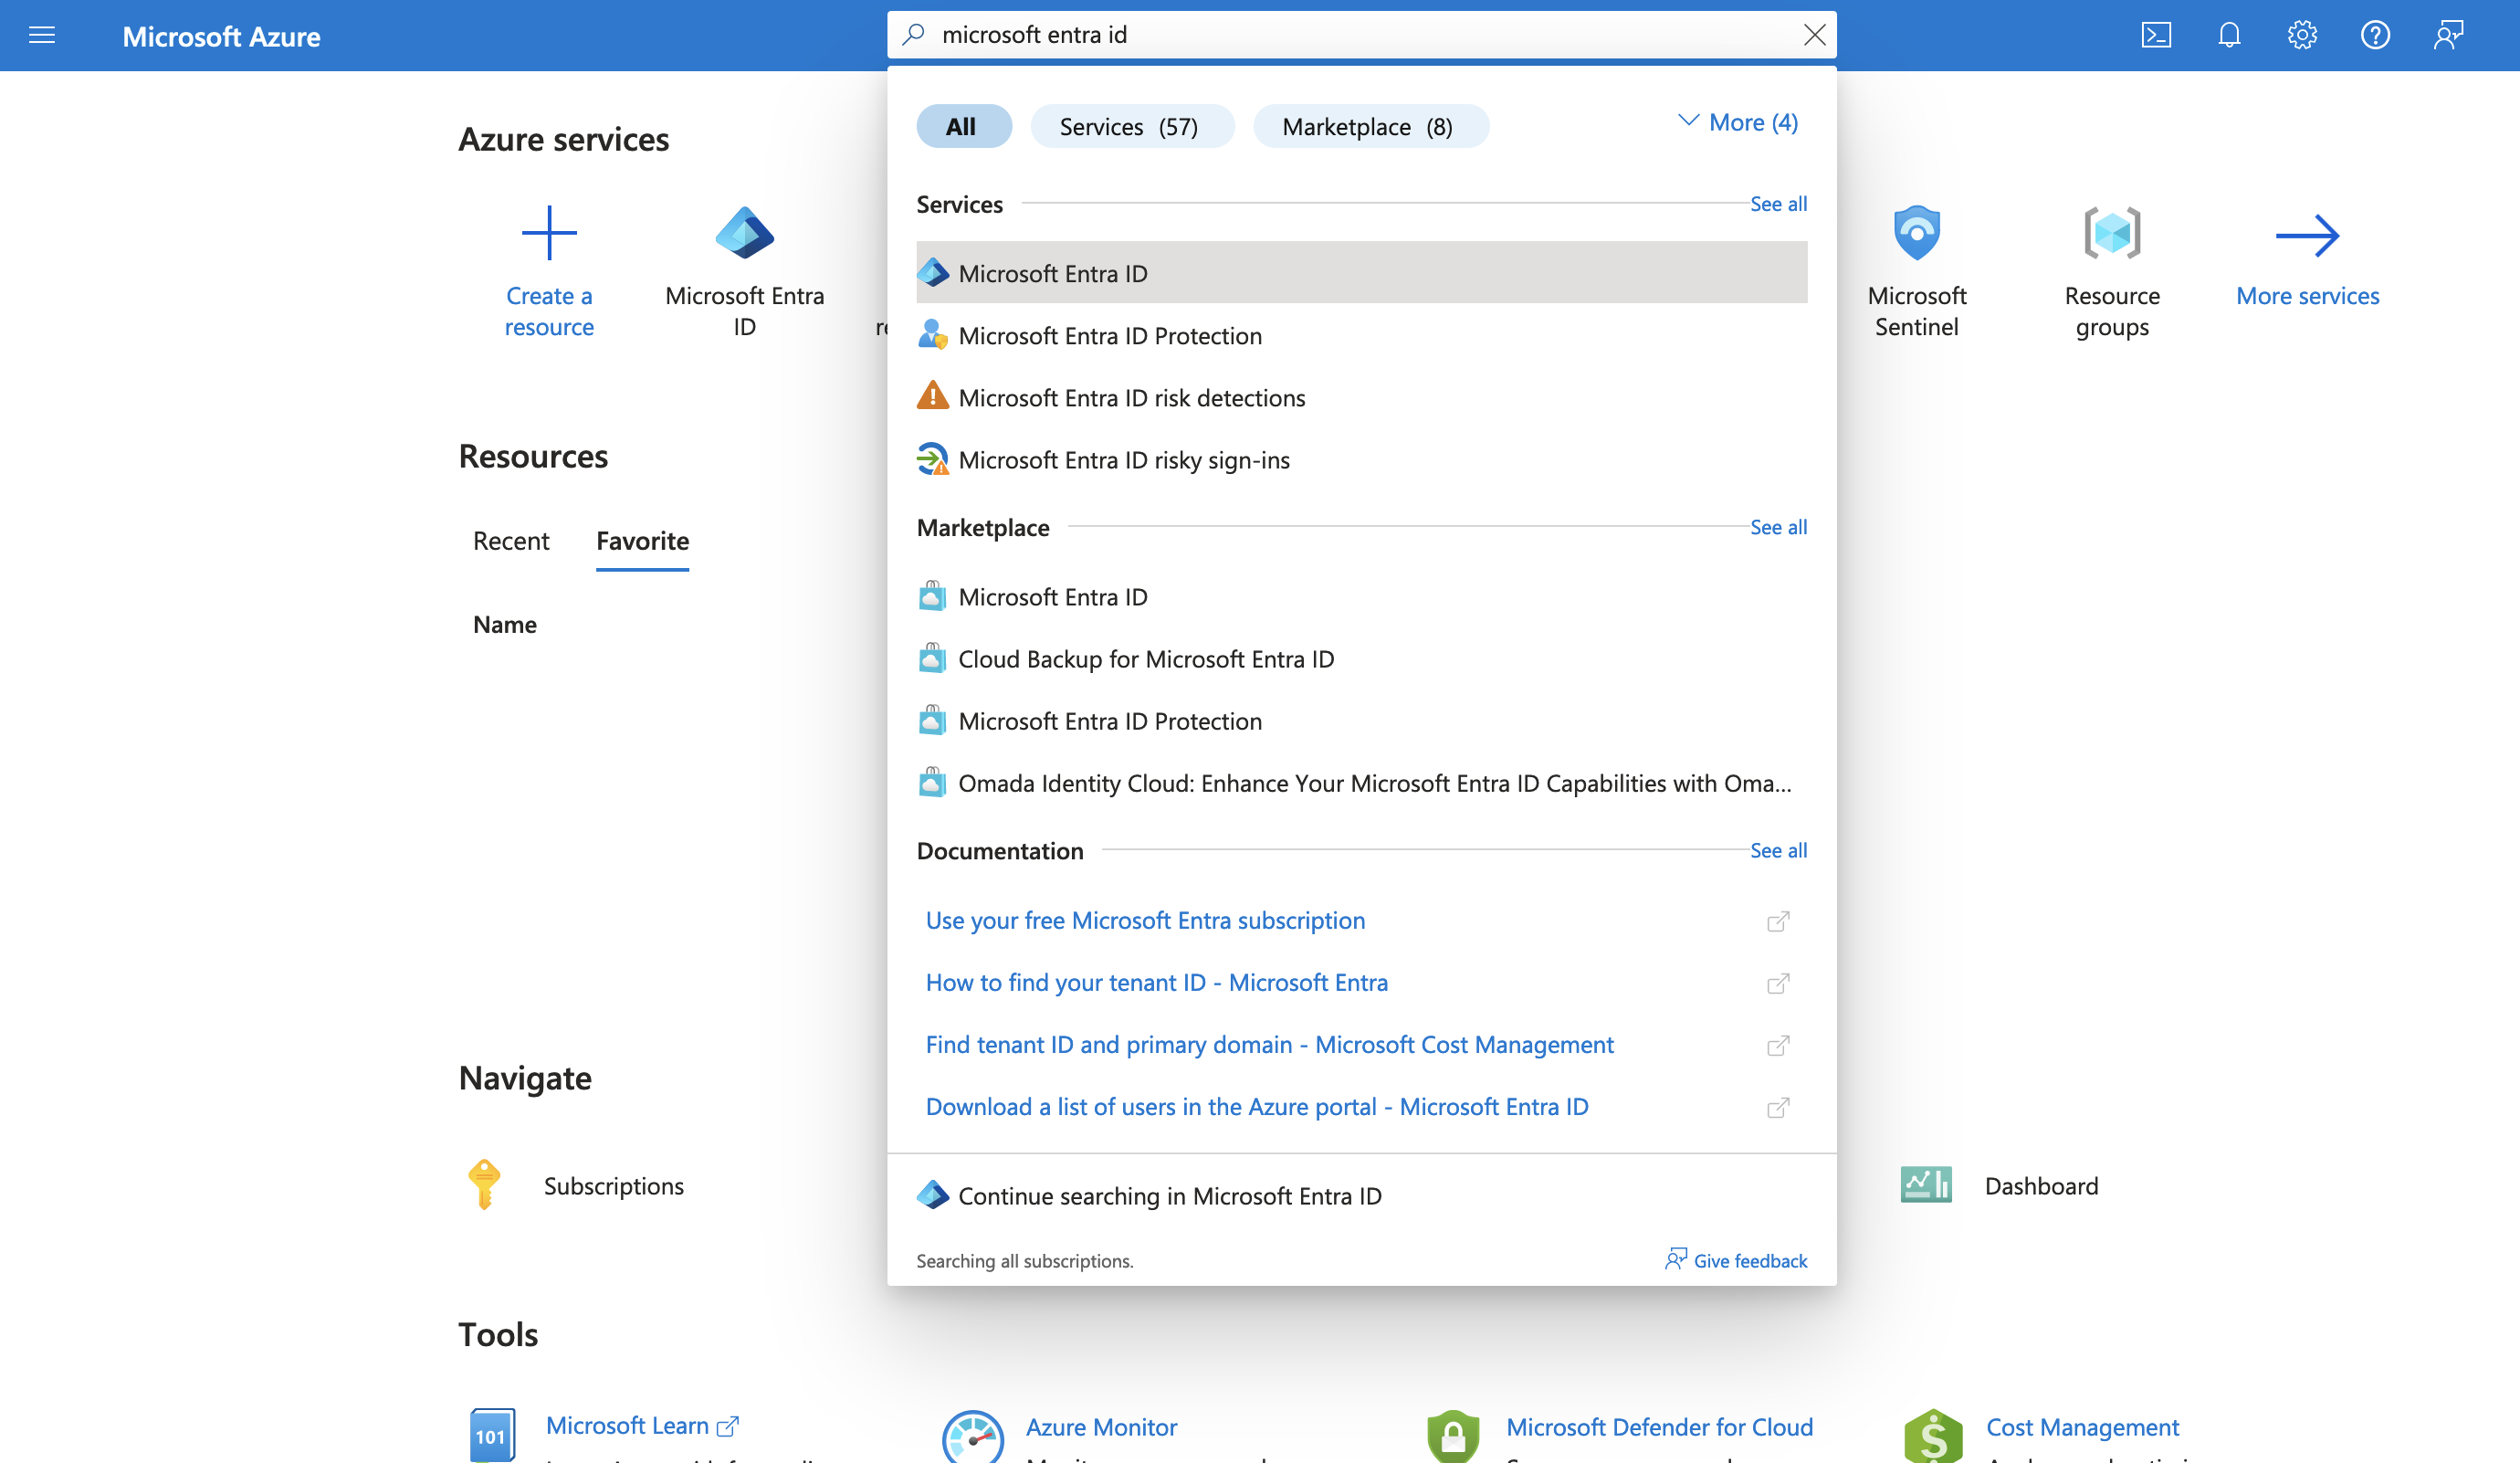Click external link icon for free subscription doc
The height and width of the screenshot is (1463, 2520).
pos(1778,921)
